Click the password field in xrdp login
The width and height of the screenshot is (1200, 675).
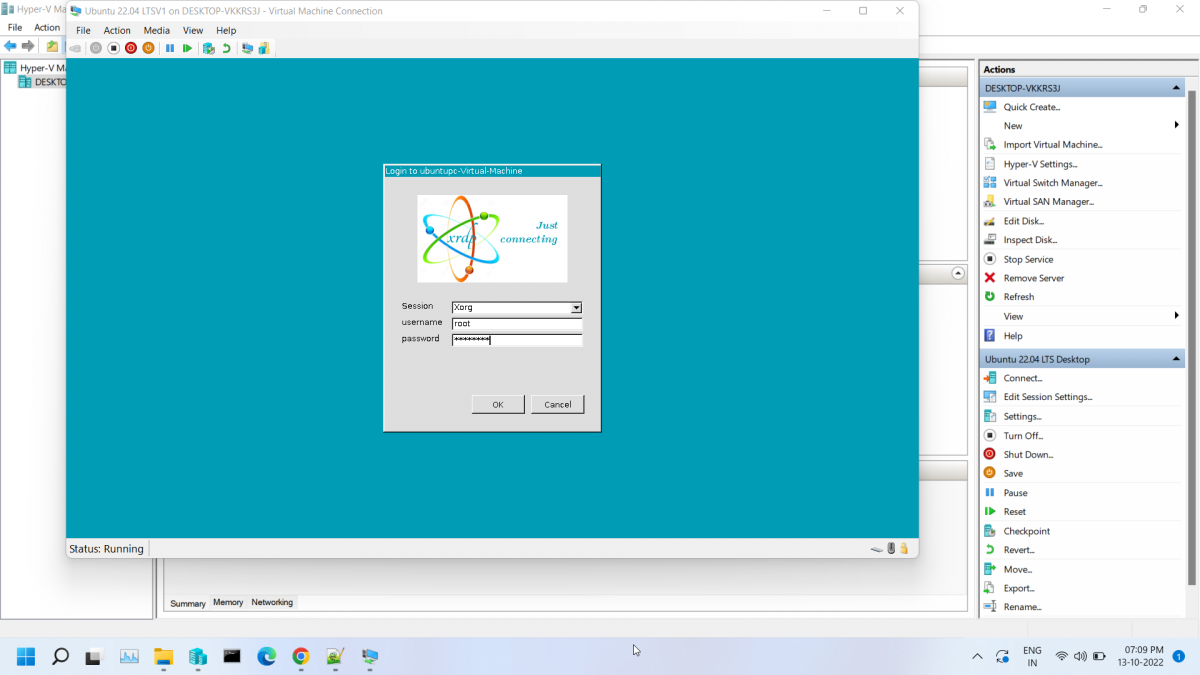(x=517, y=340)
